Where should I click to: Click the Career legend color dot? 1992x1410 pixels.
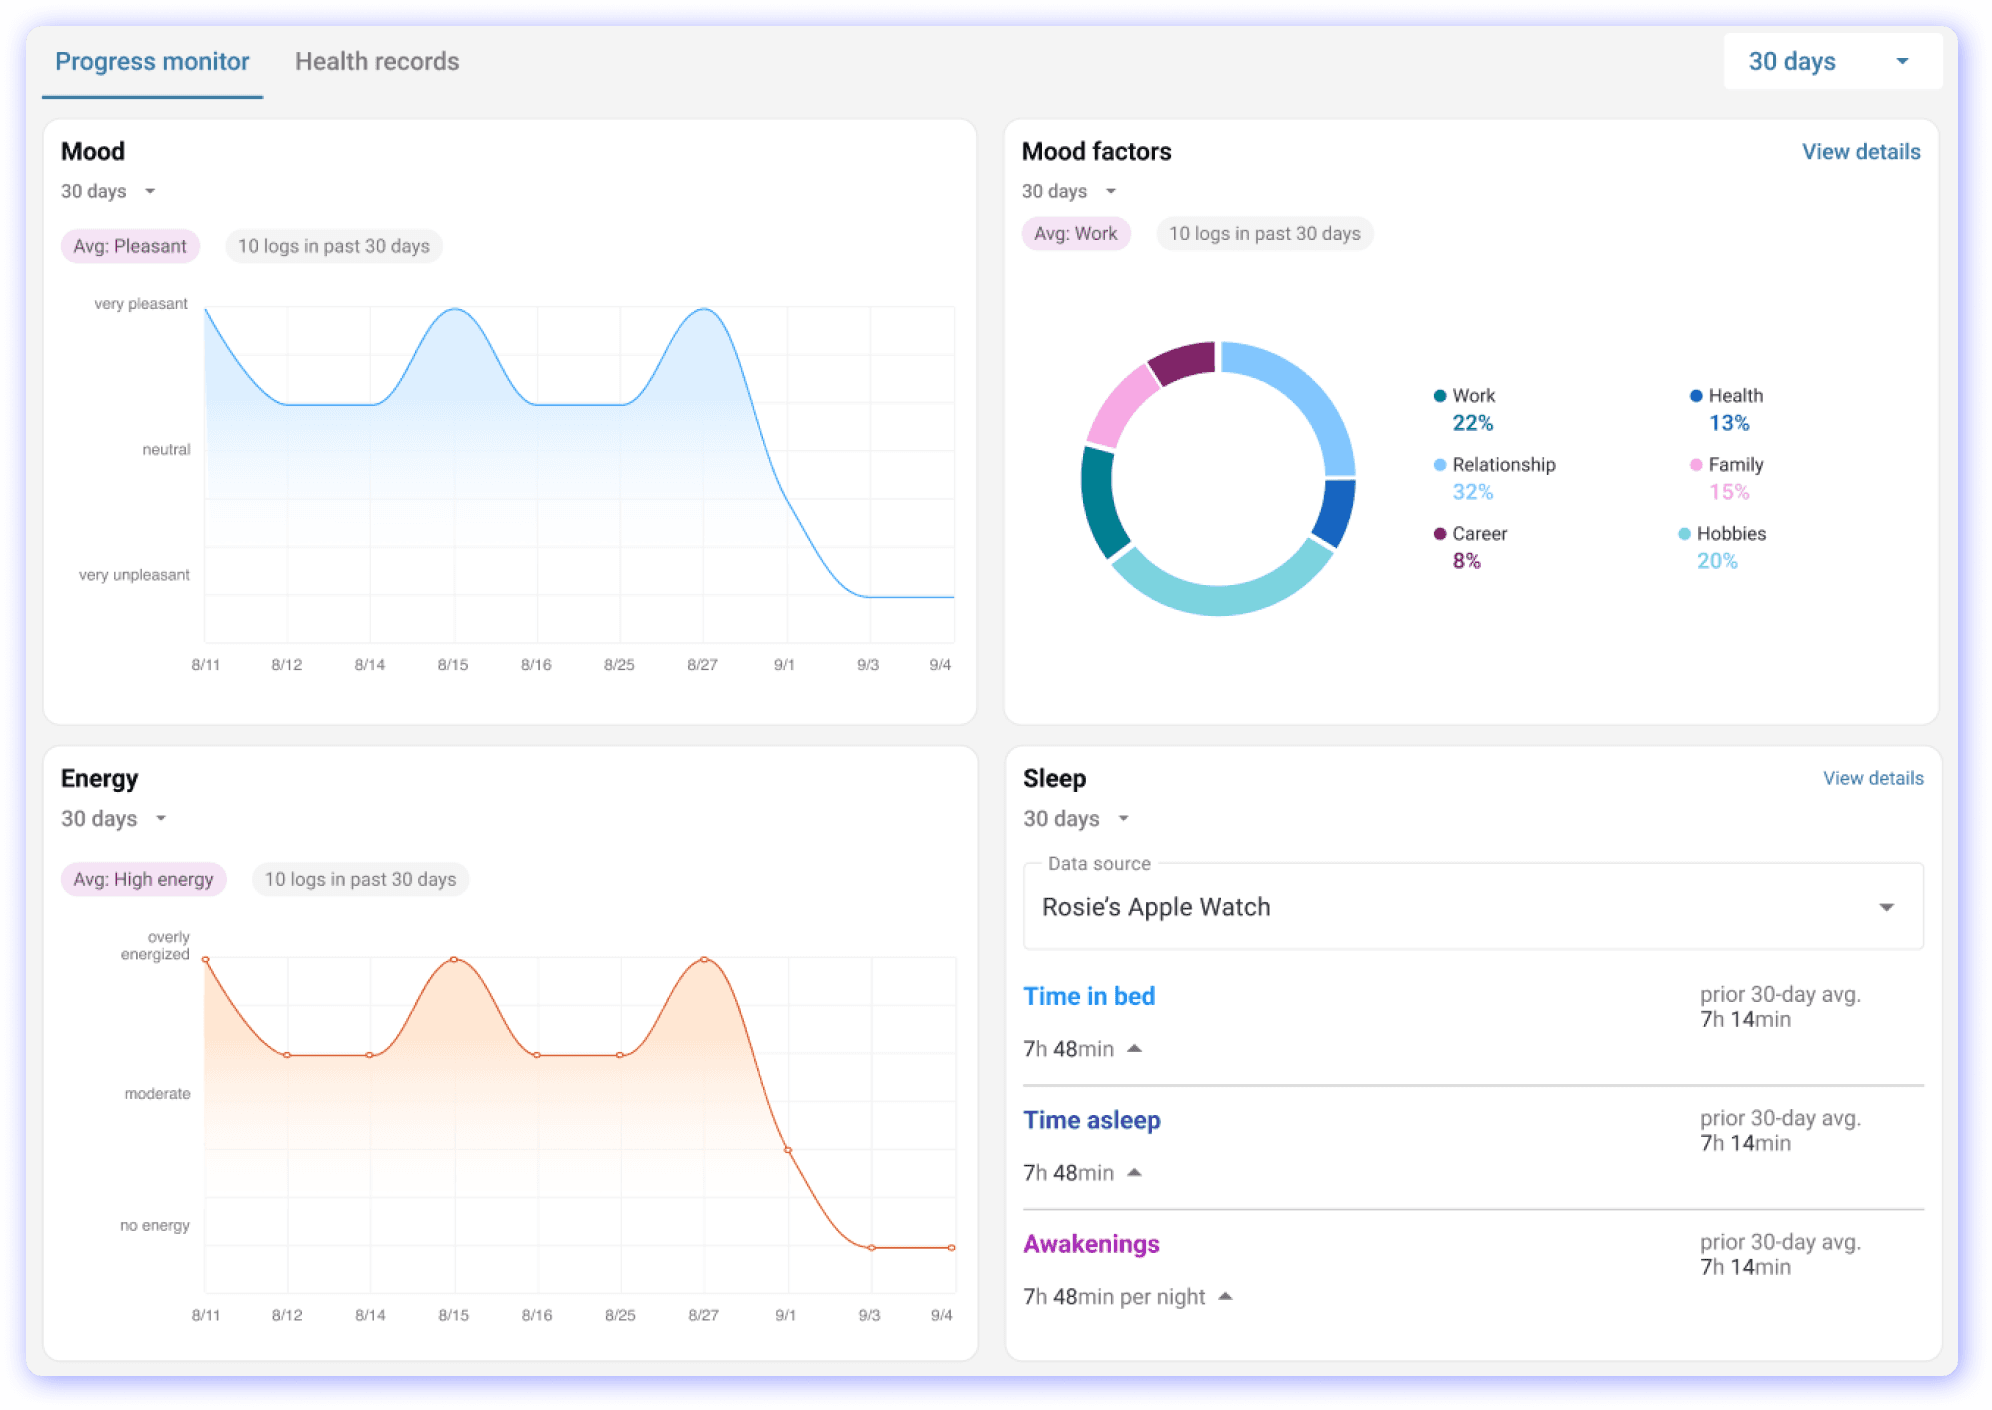[x=1439, y=534]
